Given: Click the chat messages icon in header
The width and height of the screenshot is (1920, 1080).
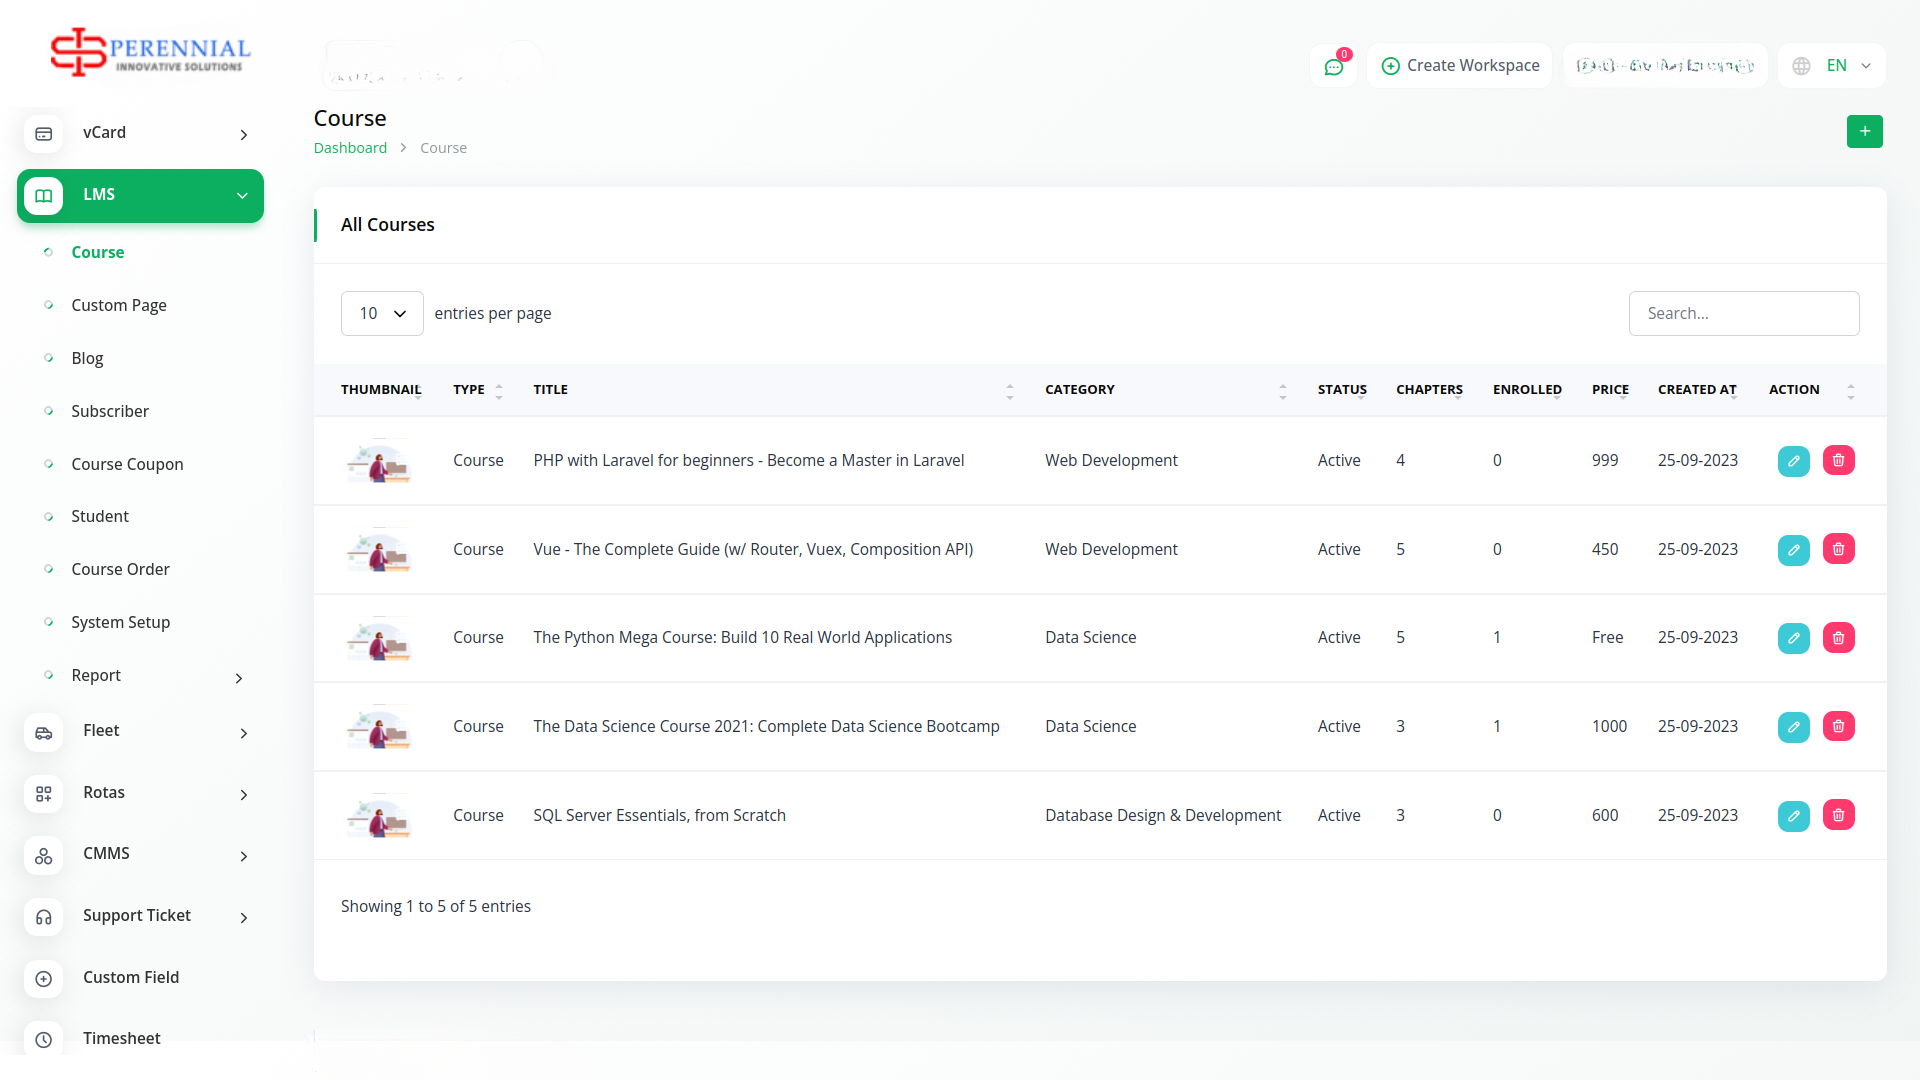Looking at the screenshot, I should (1333, 66).
